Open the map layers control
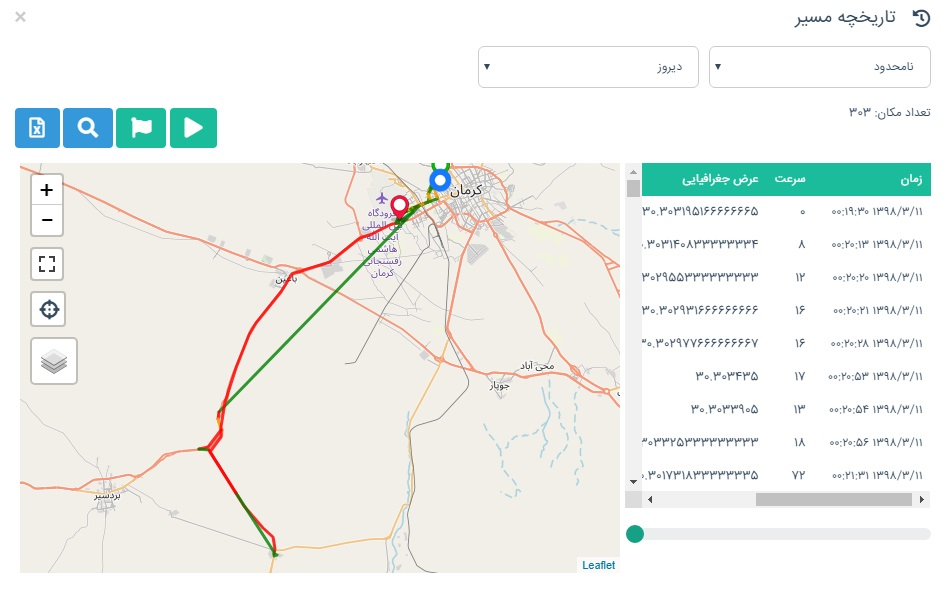This screenshot has height=597, width=947. pyautogui.click(x=53, y=361)
